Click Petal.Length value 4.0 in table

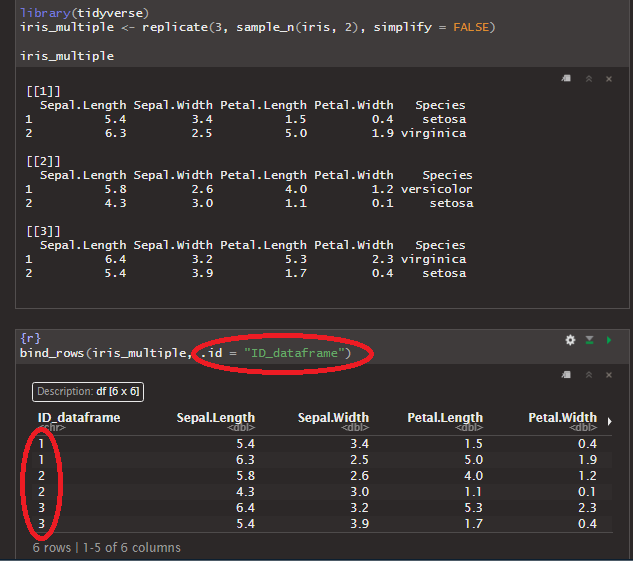(474, 475)
